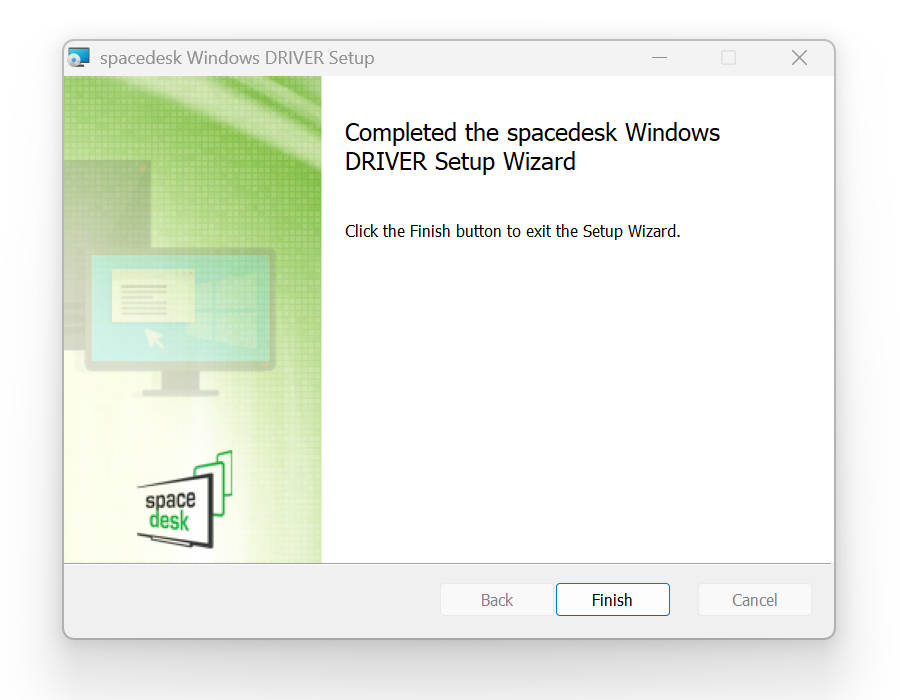Click the disabled Back button
Viewport: 900px width, 700px height.
[x=497, y=600]
